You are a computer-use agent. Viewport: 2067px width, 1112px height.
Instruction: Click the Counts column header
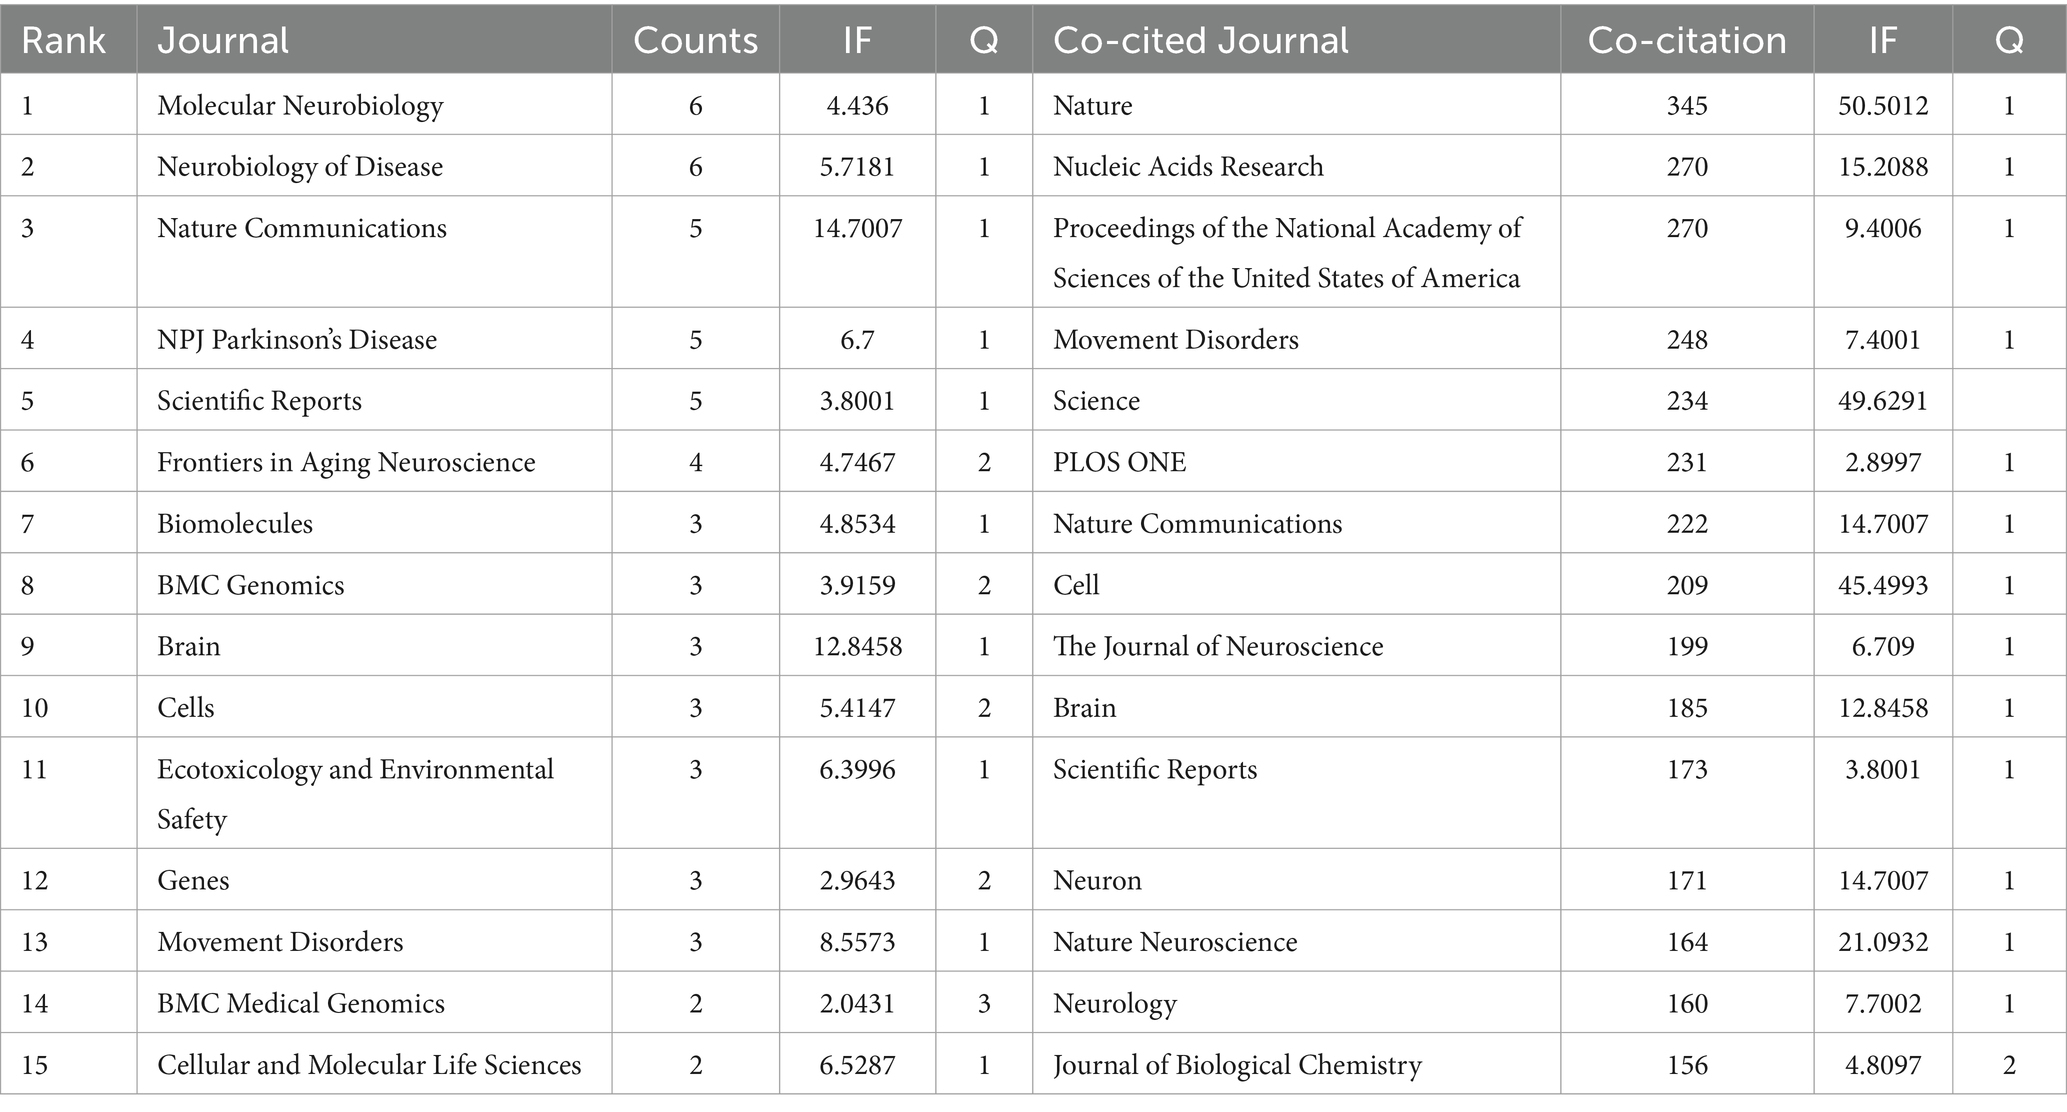pos(695,40)
